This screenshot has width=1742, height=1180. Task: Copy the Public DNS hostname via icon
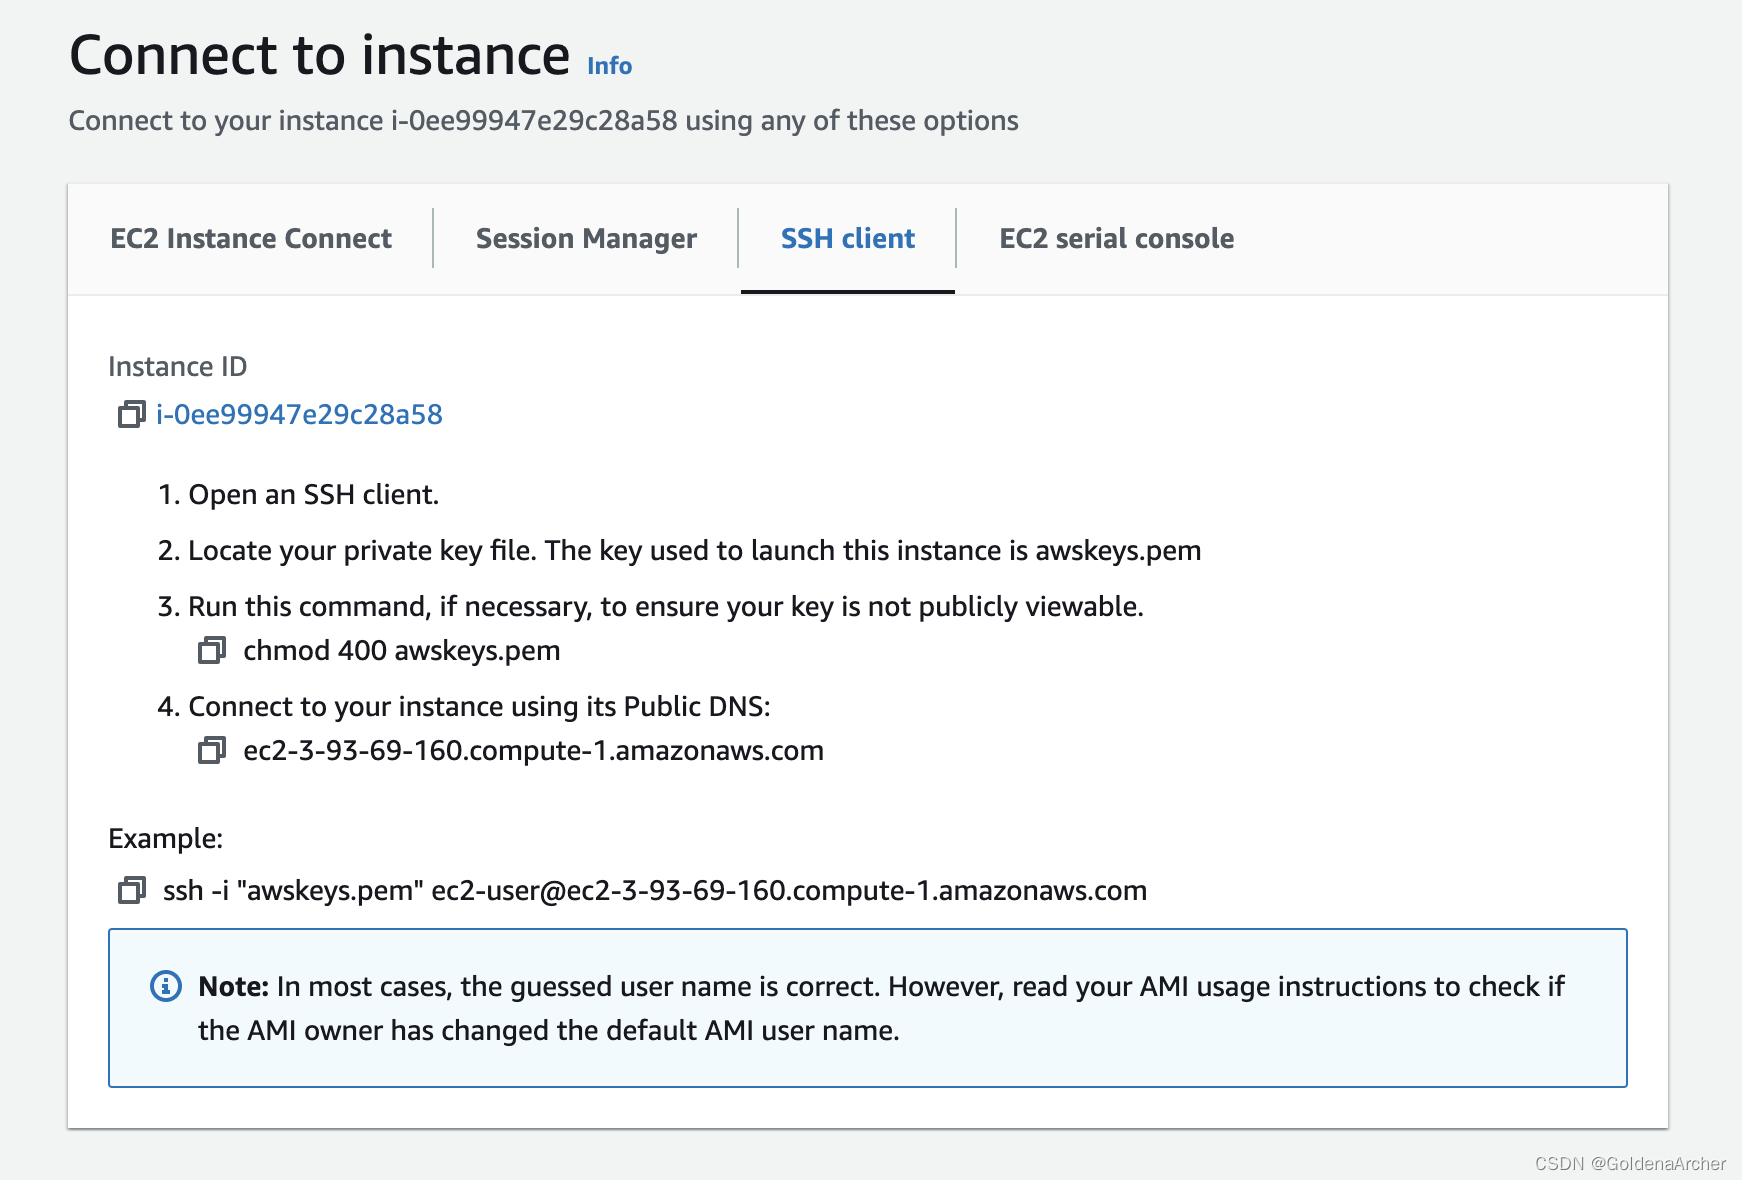212,750
